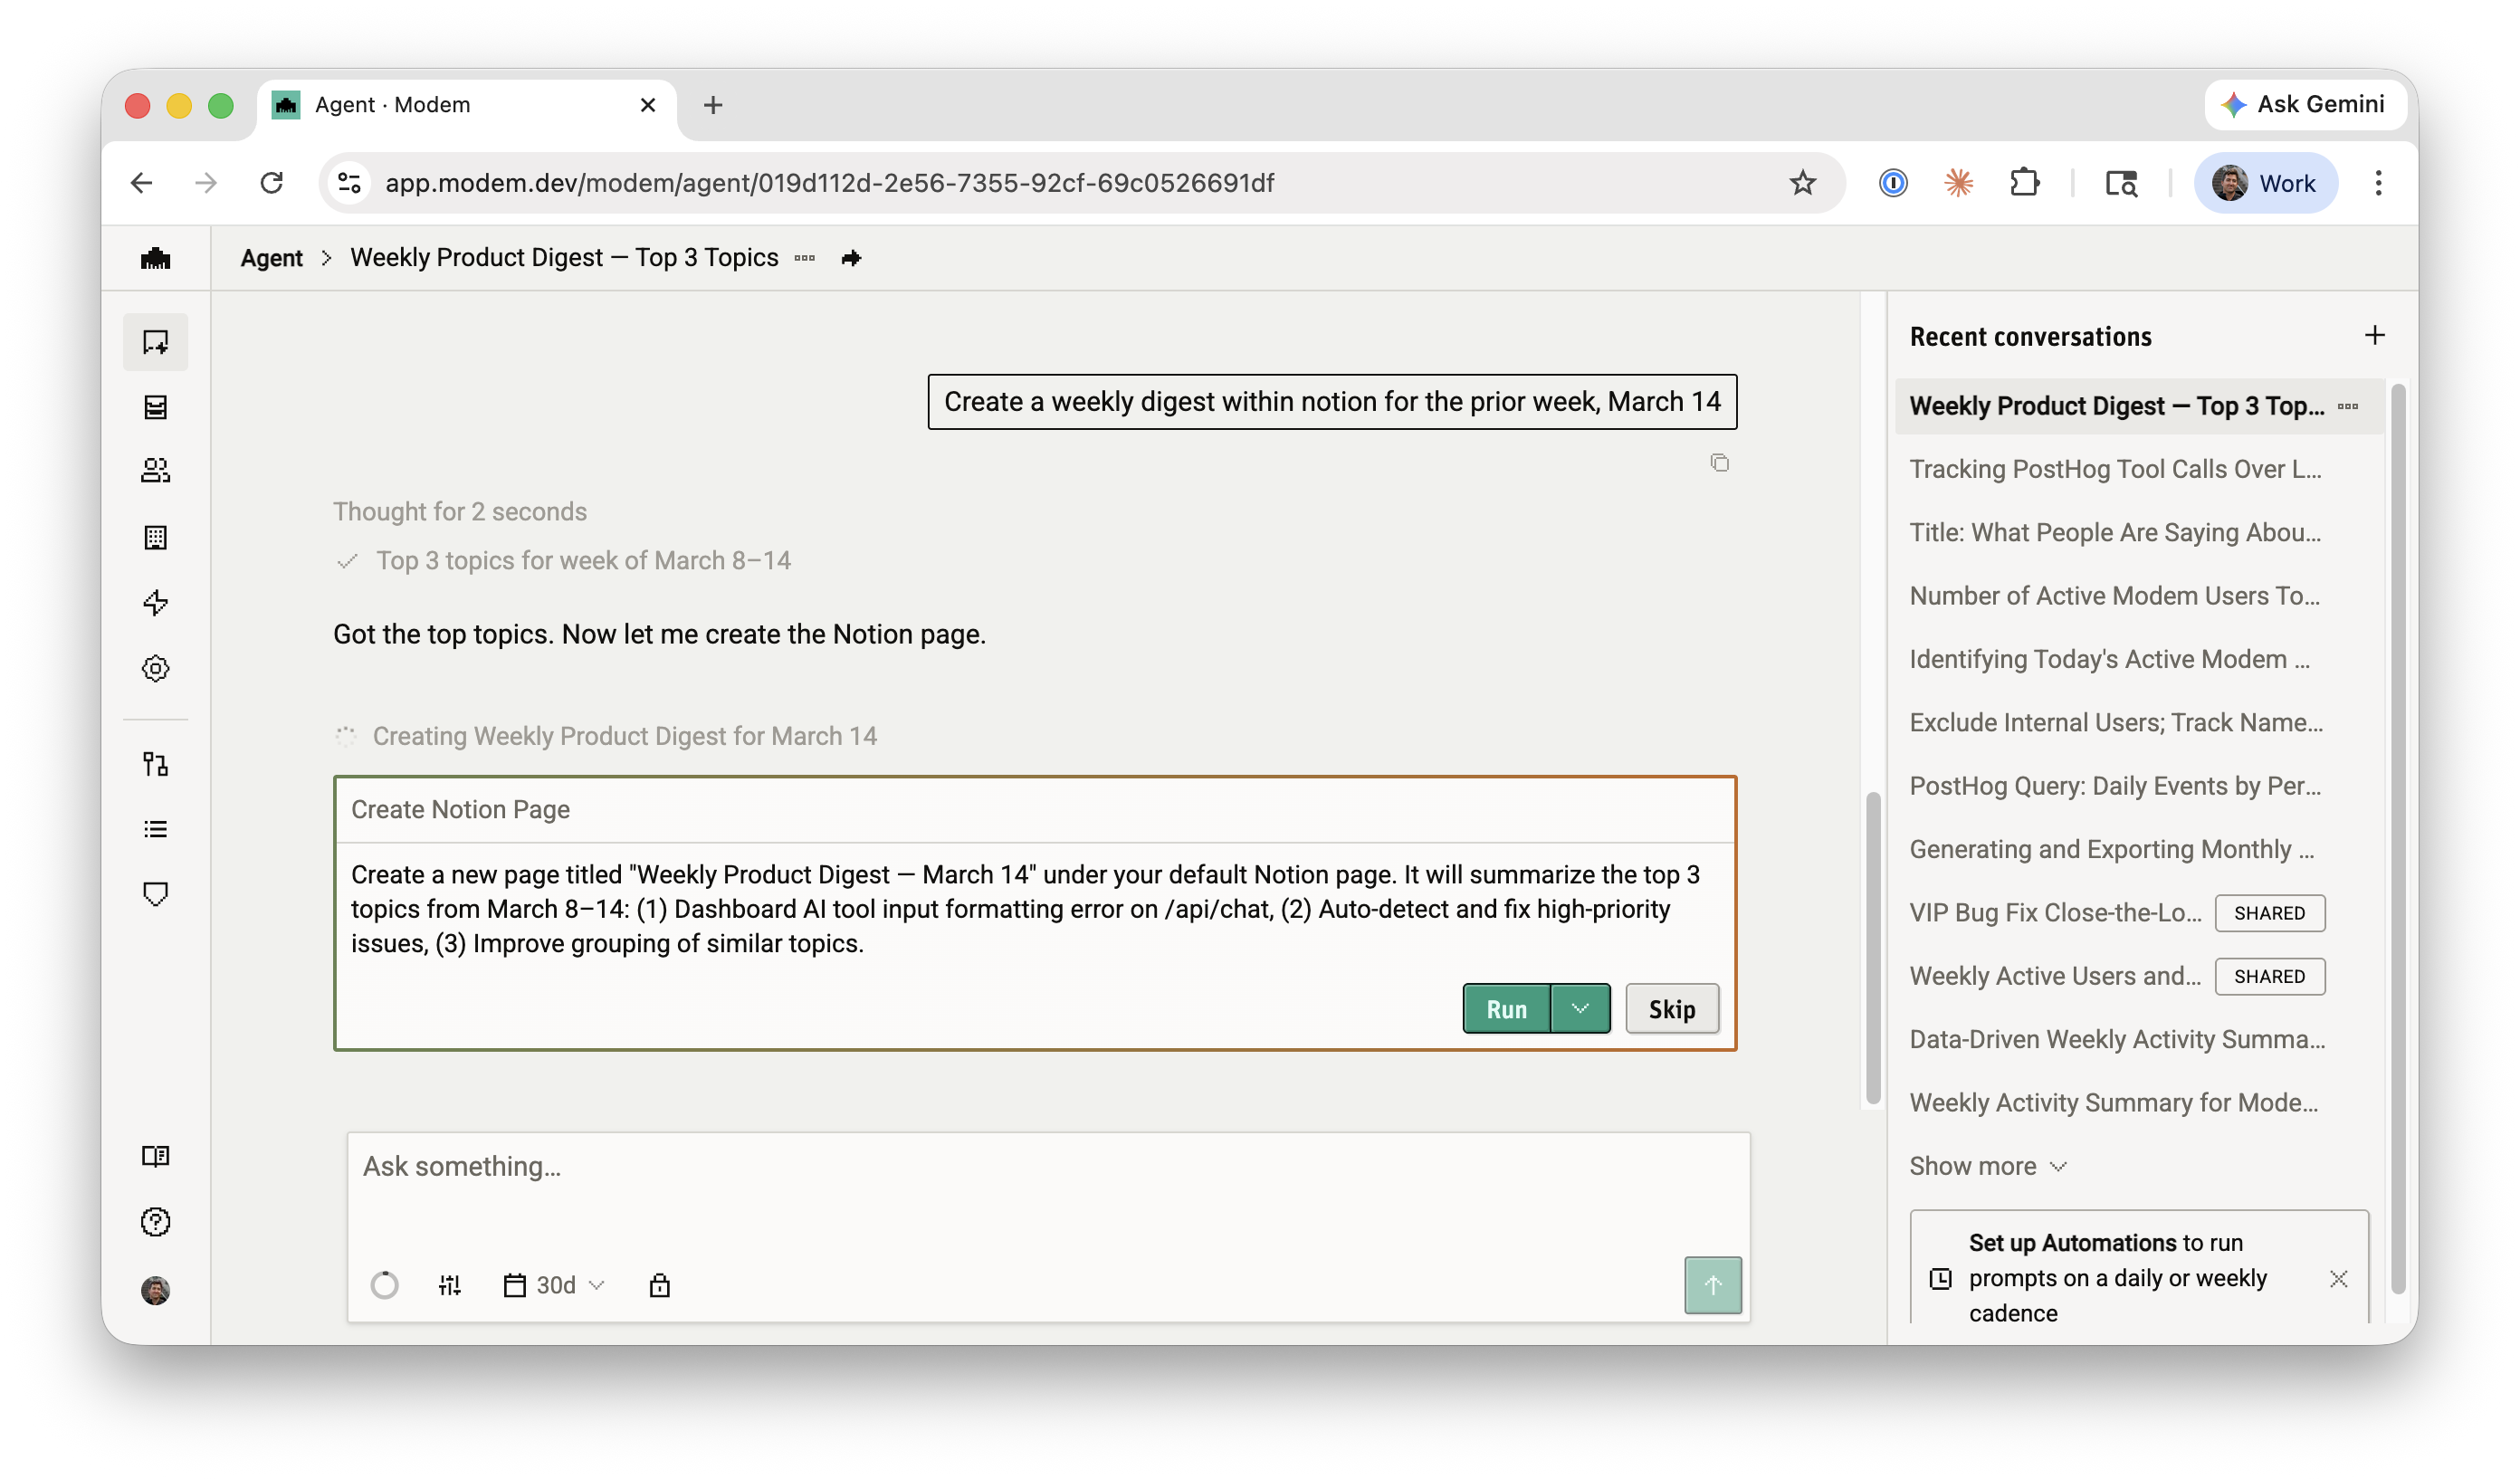
Task: Open the browser extensions puzzle icon
Action: click(x=2024, y=183)
